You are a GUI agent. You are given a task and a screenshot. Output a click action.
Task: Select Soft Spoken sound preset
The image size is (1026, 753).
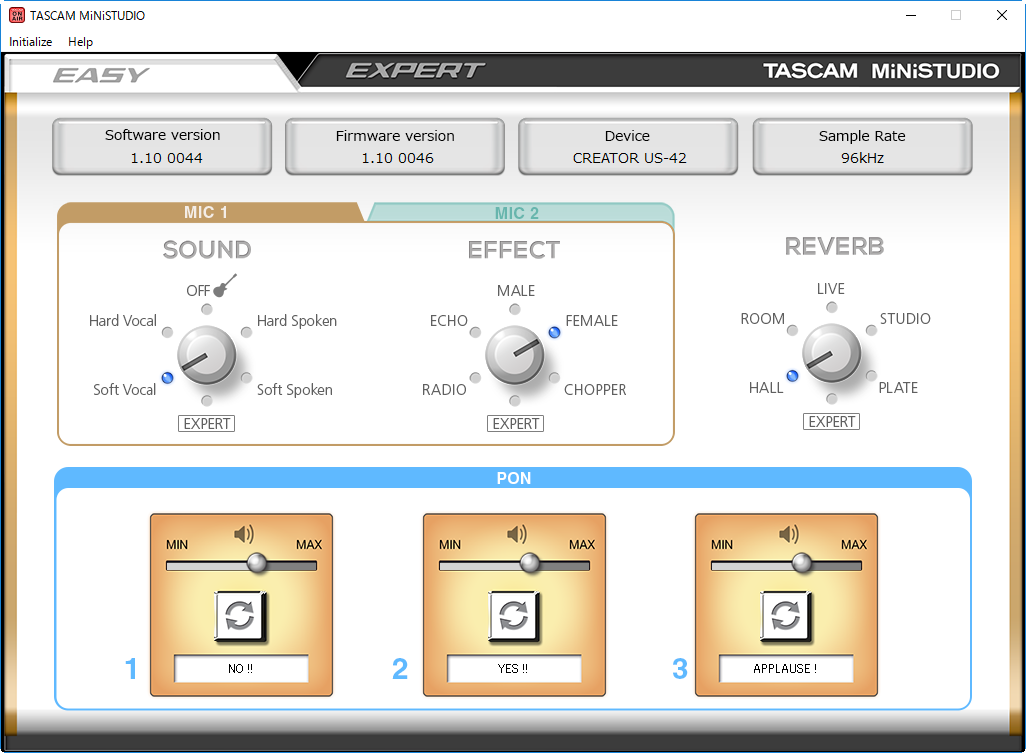tap(247, 377)
